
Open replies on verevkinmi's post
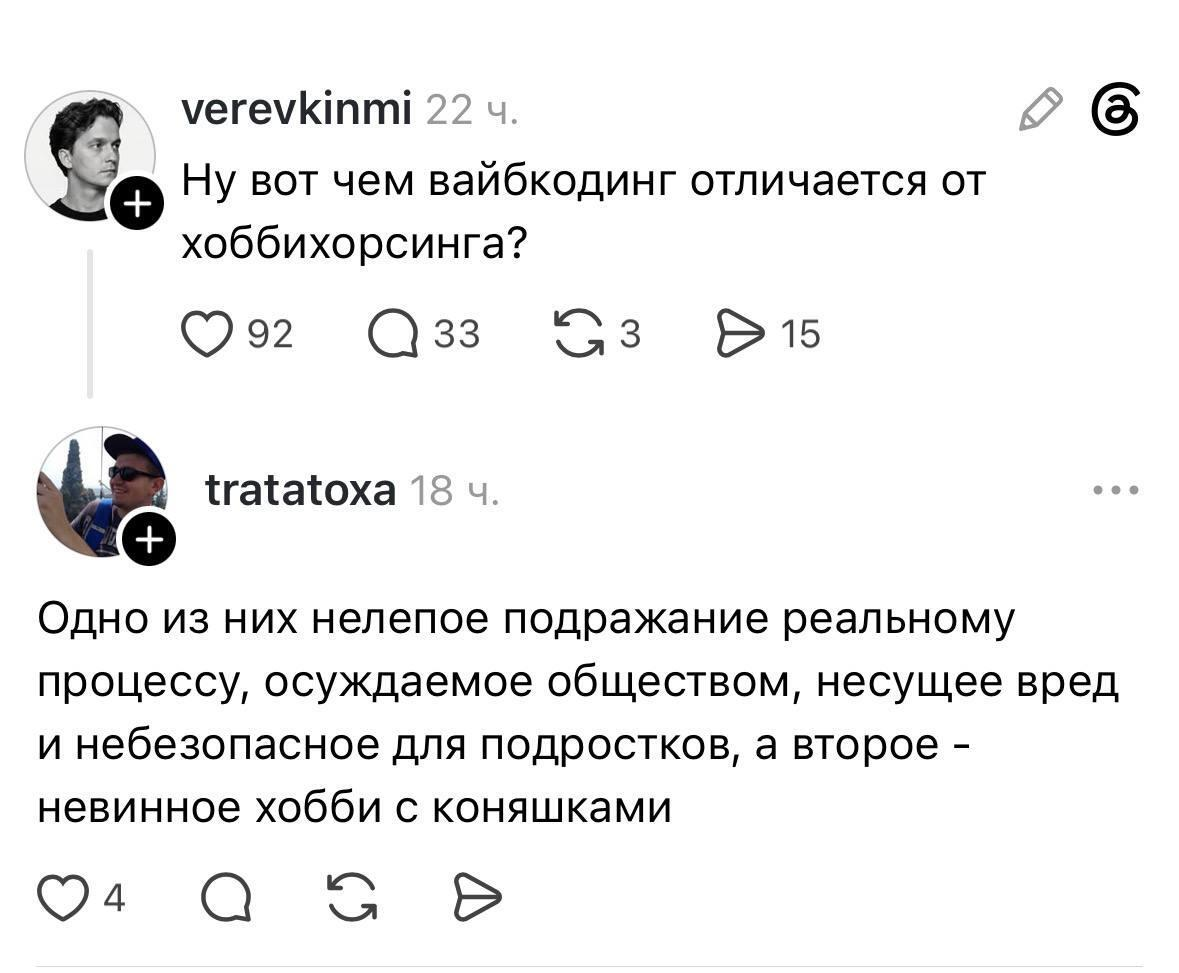(392, 334)
